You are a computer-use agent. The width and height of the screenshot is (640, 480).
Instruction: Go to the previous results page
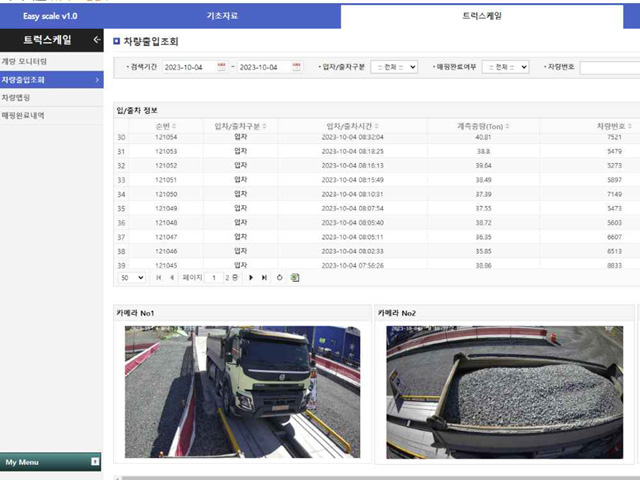tap(171, 277)
